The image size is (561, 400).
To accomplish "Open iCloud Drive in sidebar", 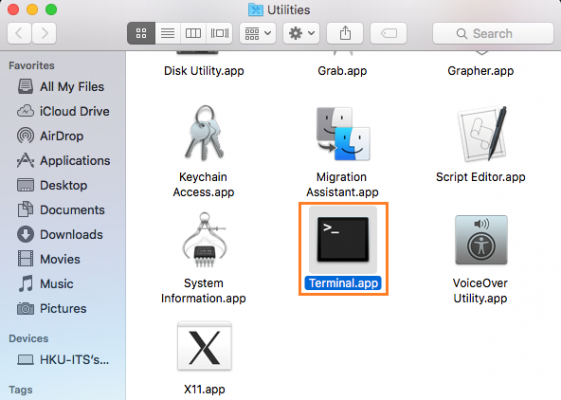I will tap(63, 111).
